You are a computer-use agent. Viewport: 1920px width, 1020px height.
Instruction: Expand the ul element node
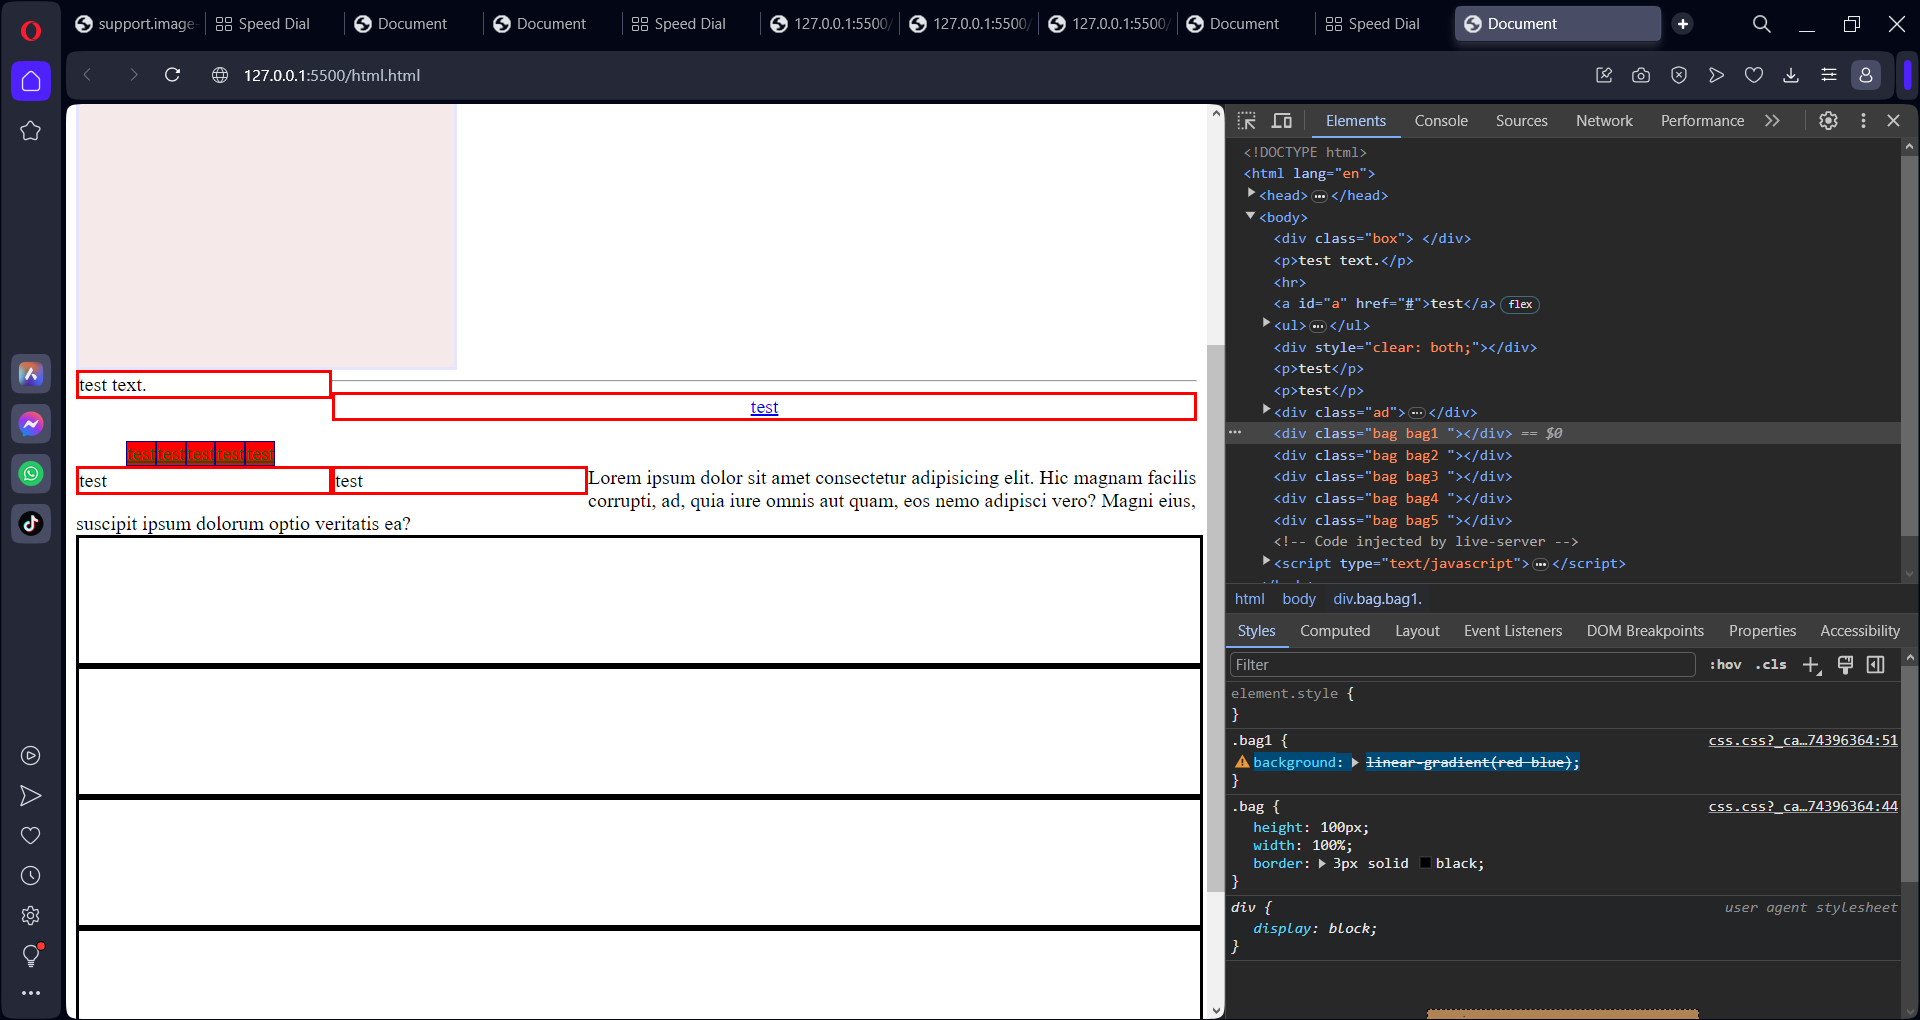1266,324
